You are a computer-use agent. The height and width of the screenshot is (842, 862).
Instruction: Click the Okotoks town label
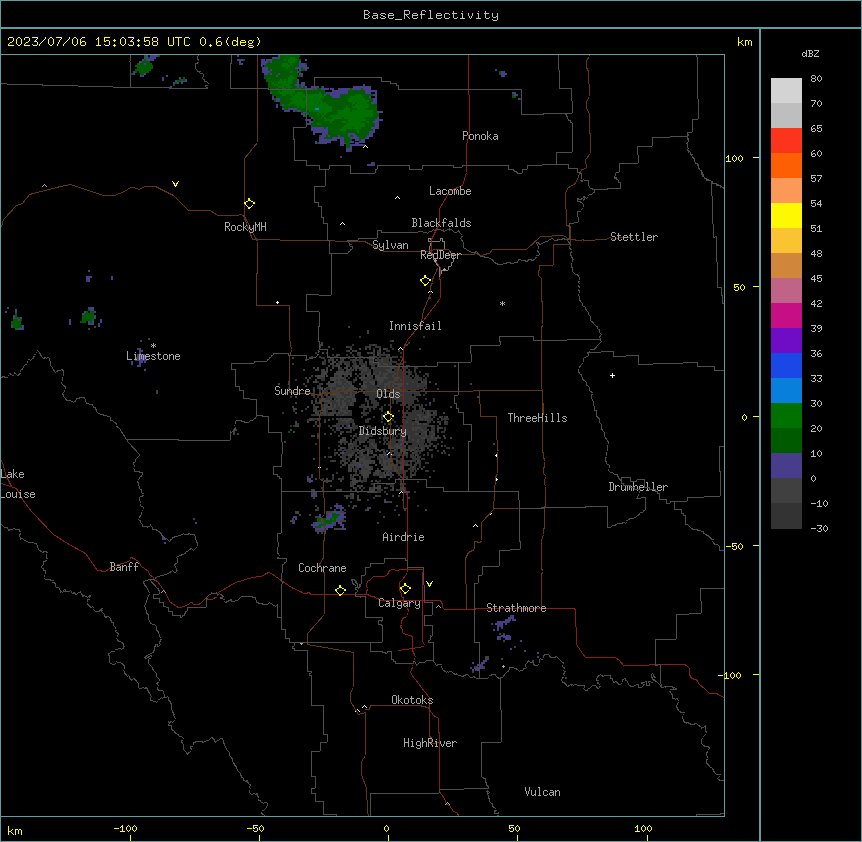pos(412,700)
